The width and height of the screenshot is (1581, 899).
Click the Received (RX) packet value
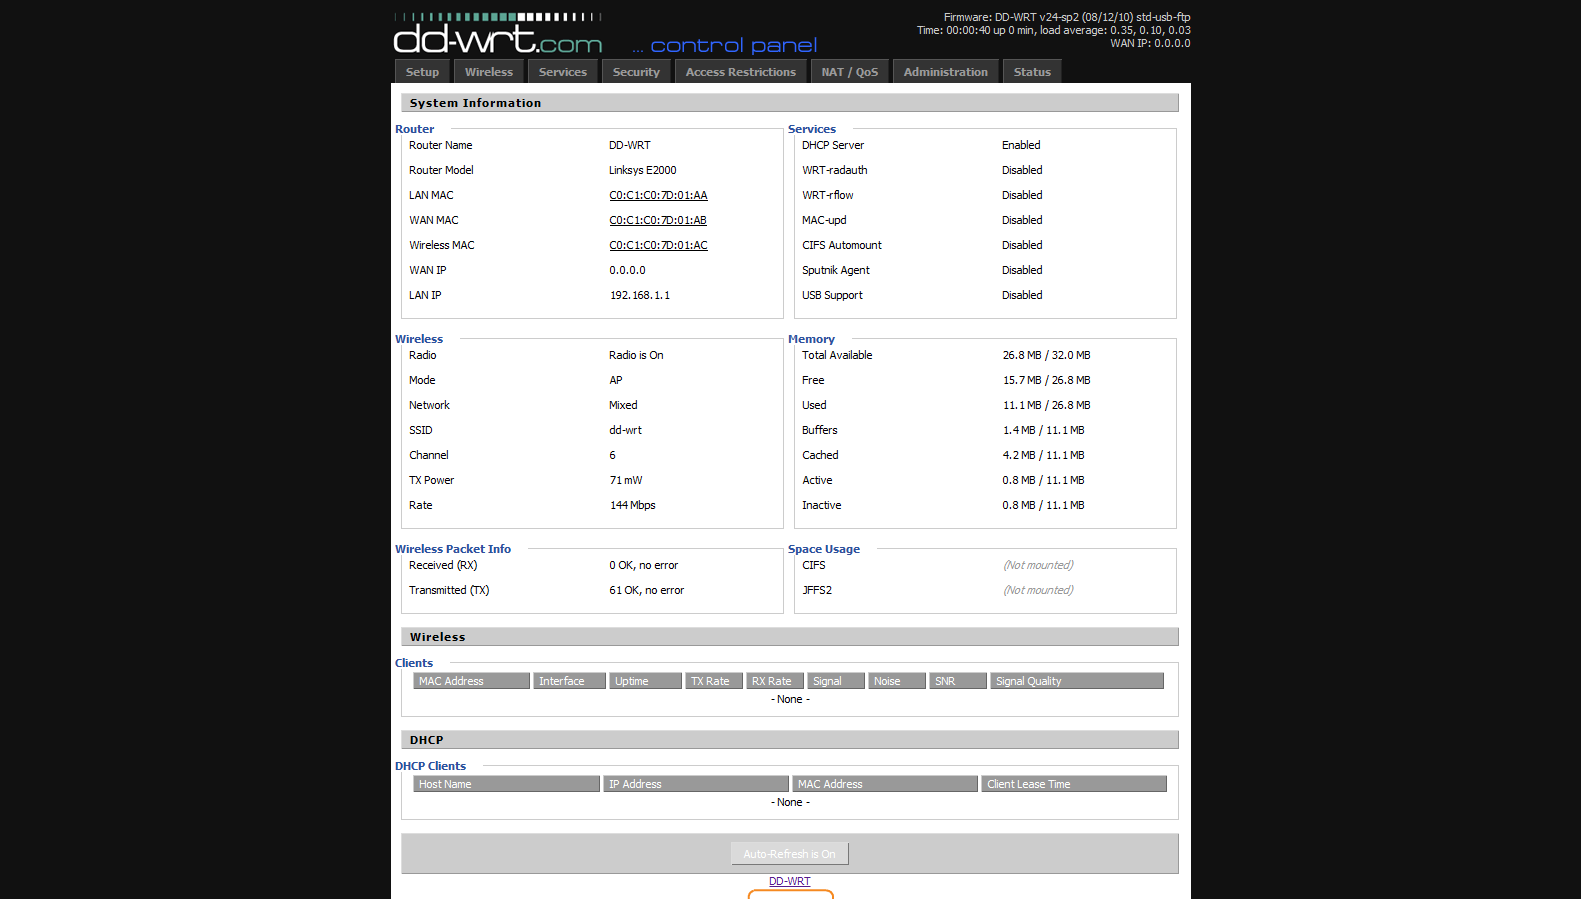tap(644, 566)
